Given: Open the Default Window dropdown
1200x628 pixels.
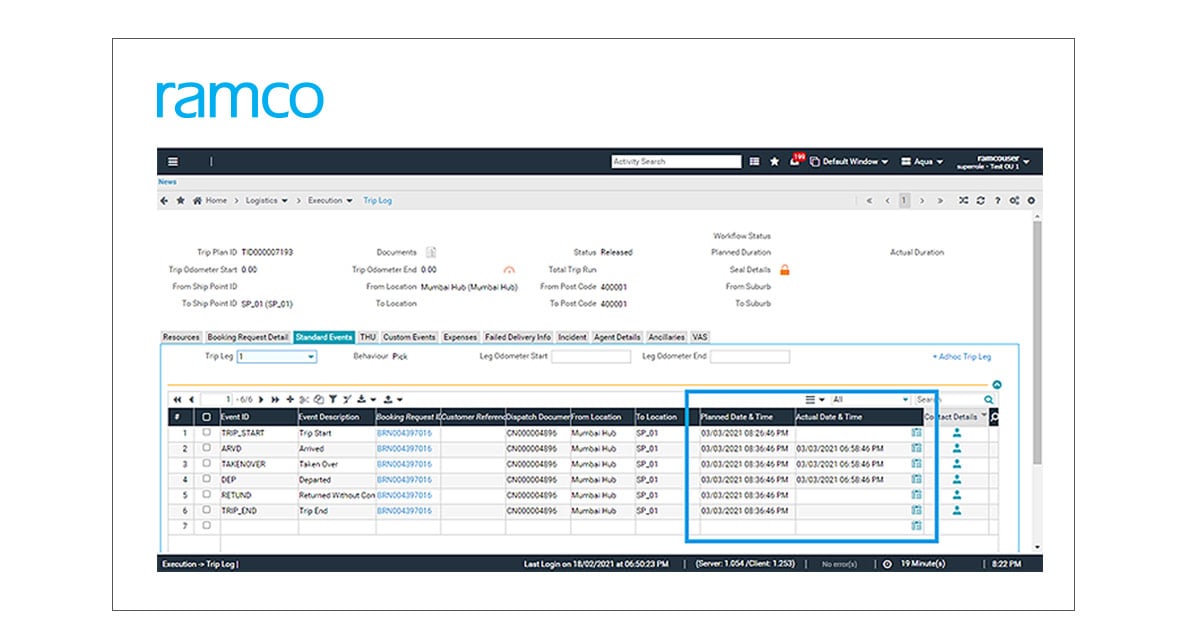Looking at the screenshot, I should tap(848, 161).
